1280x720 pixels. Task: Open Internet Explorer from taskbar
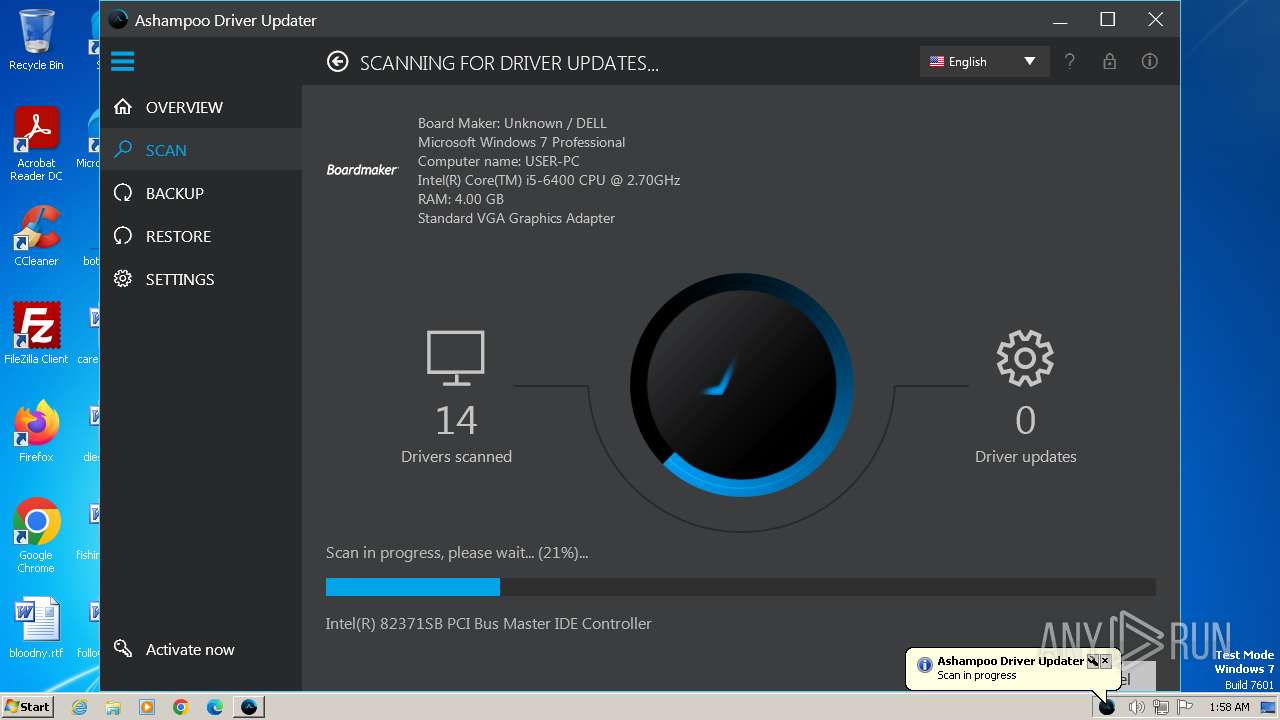click(80, 707)
